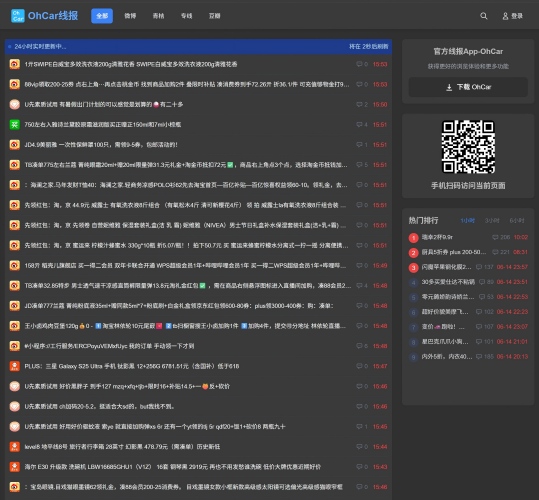The image size is (539, 500).
Task: Click 手机扫码访问当前页面 caption
Action: 468,186
